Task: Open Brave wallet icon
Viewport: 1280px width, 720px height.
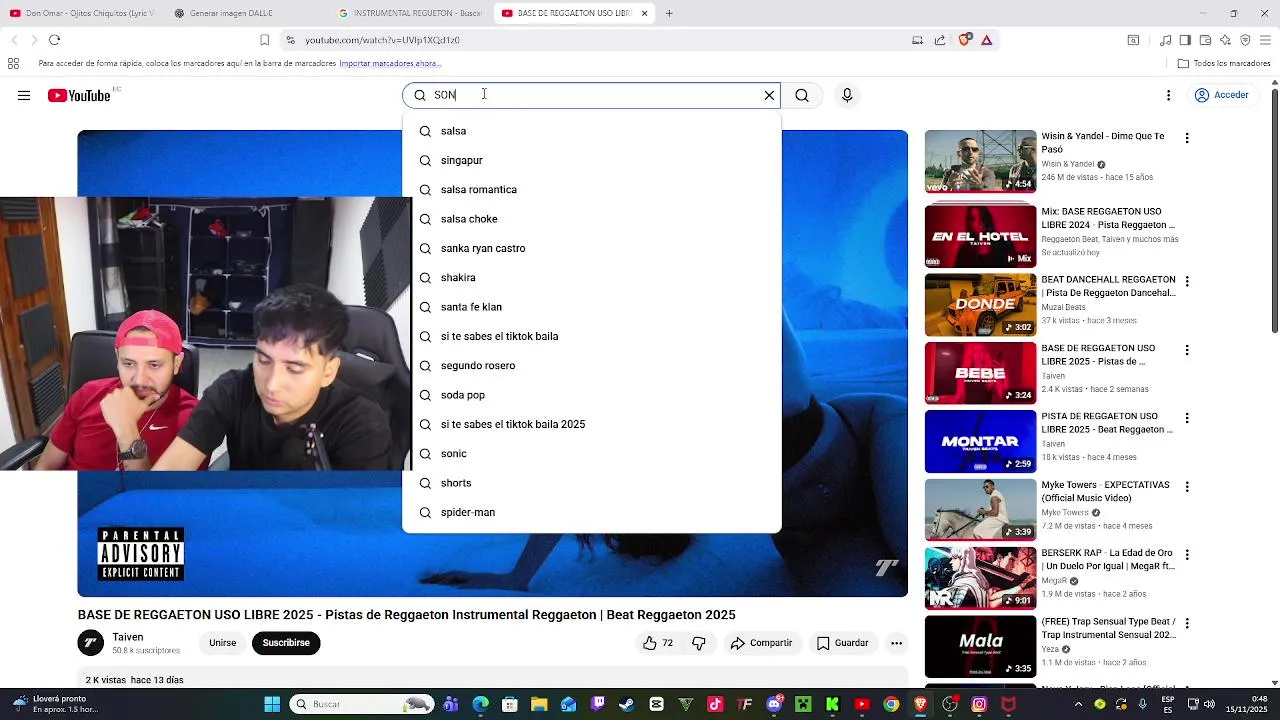Action: (1205, 40)
